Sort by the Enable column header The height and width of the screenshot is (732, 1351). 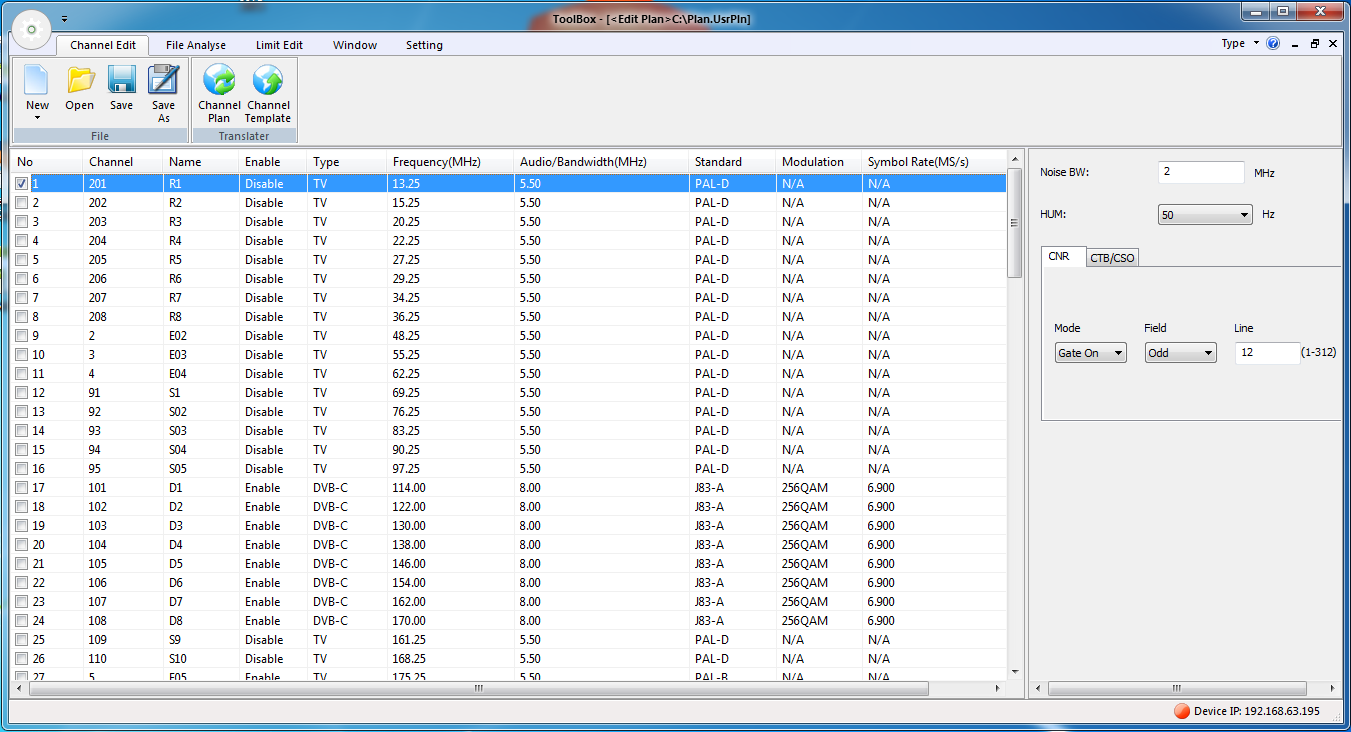pos(273,162)
